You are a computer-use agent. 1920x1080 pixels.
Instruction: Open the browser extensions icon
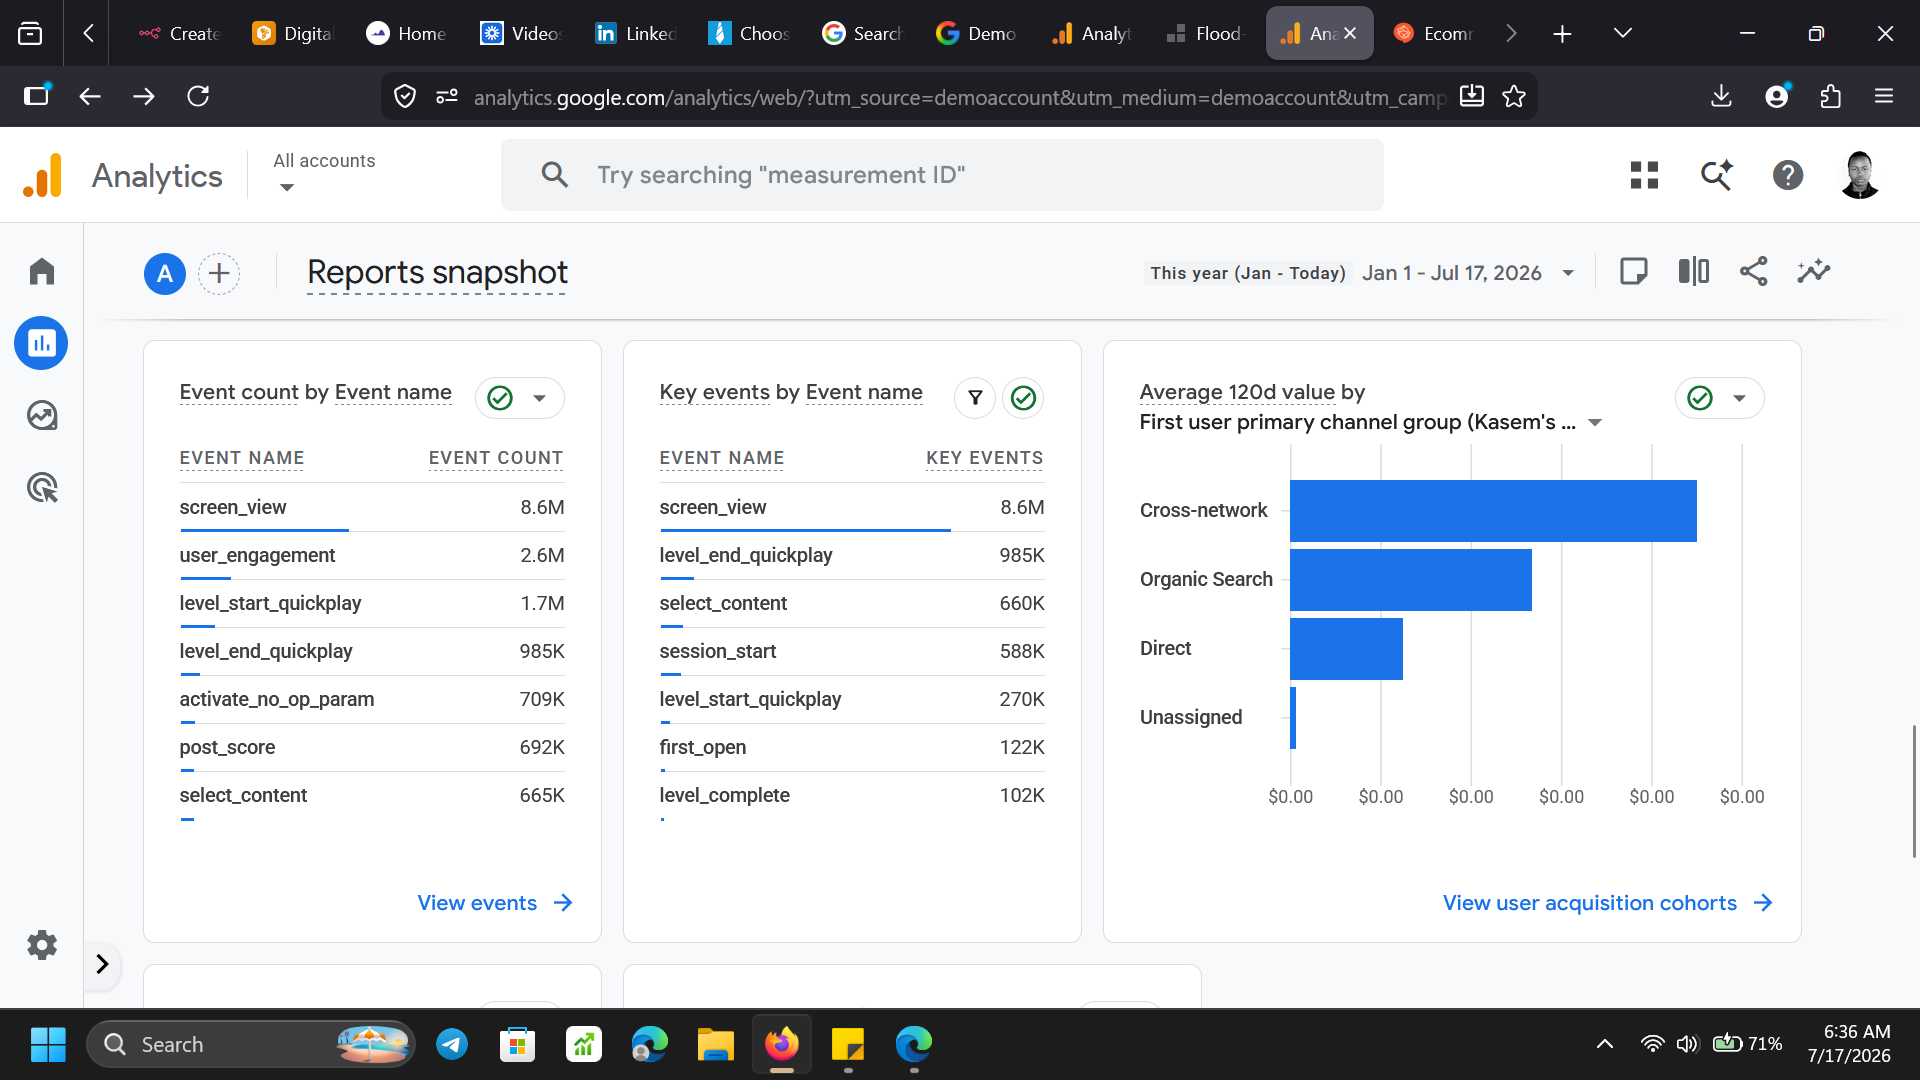[x=1830, y=96]
